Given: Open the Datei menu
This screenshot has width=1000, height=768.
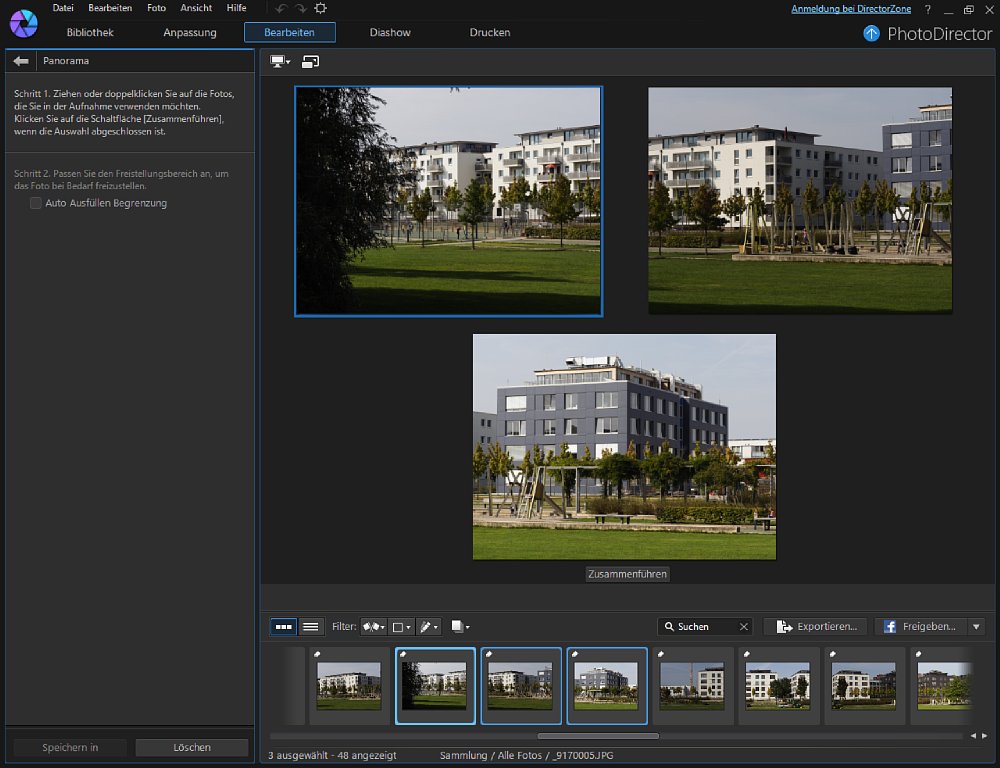Looking at the screenshot, I should tap(62, 8).
